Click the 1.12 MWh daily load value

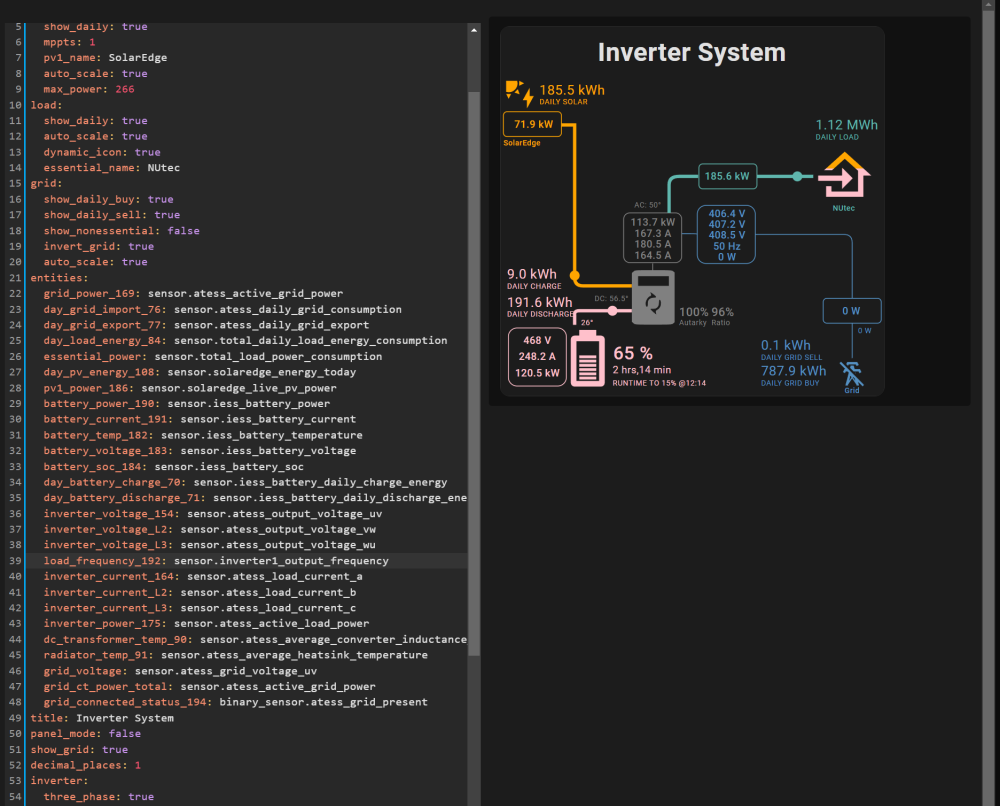[846, 125]
